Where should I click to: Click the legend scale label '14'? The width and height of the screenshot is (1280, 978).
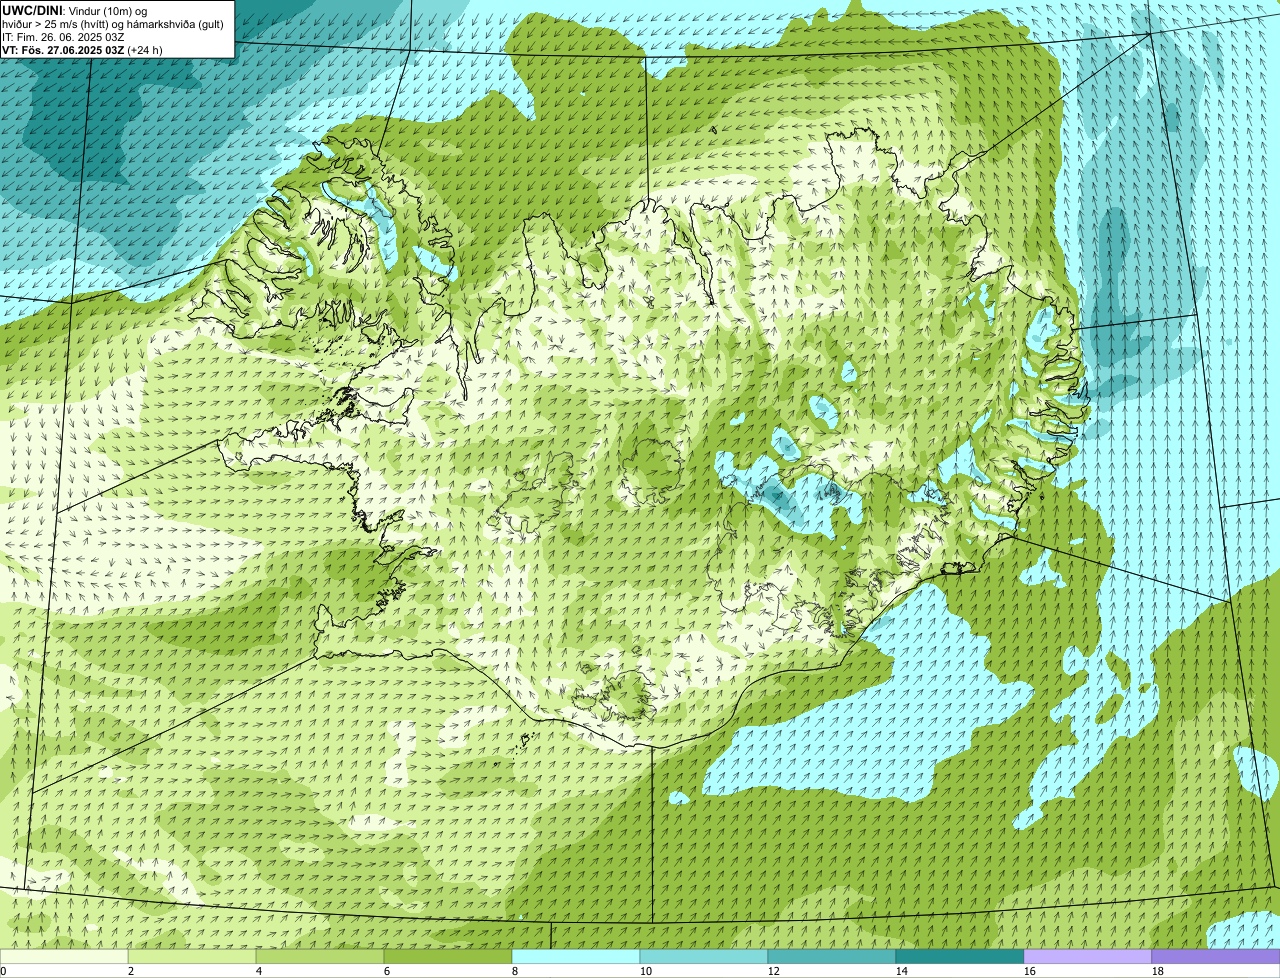pos(902,971)
